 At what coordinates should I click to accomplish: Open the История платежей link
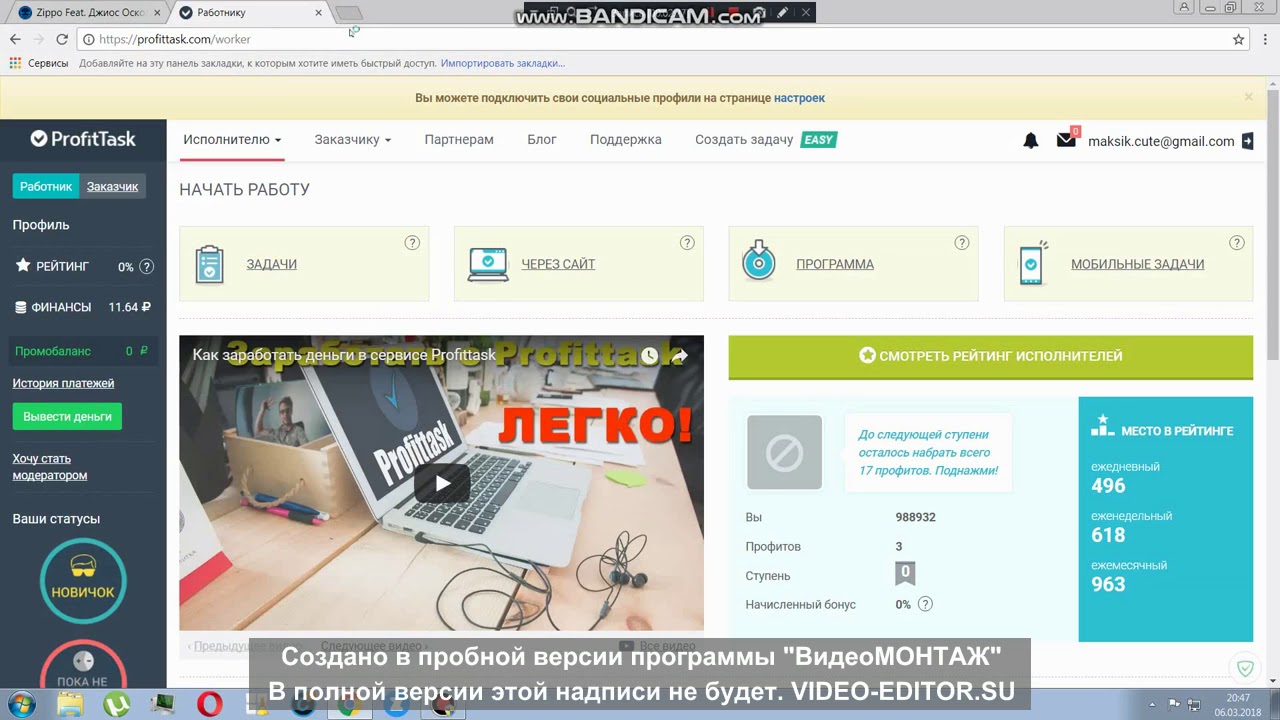[x=63, y=383]
